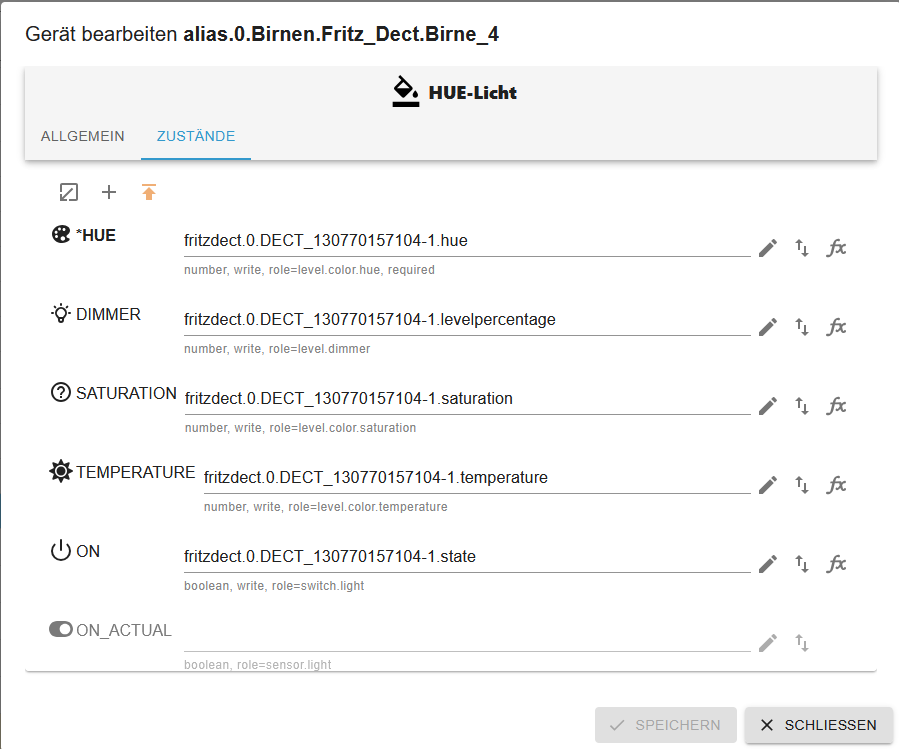This screenshot has width=899, height=749.
Task: Select the ZUSTÄNDE tab
Action: coord(196,136)
